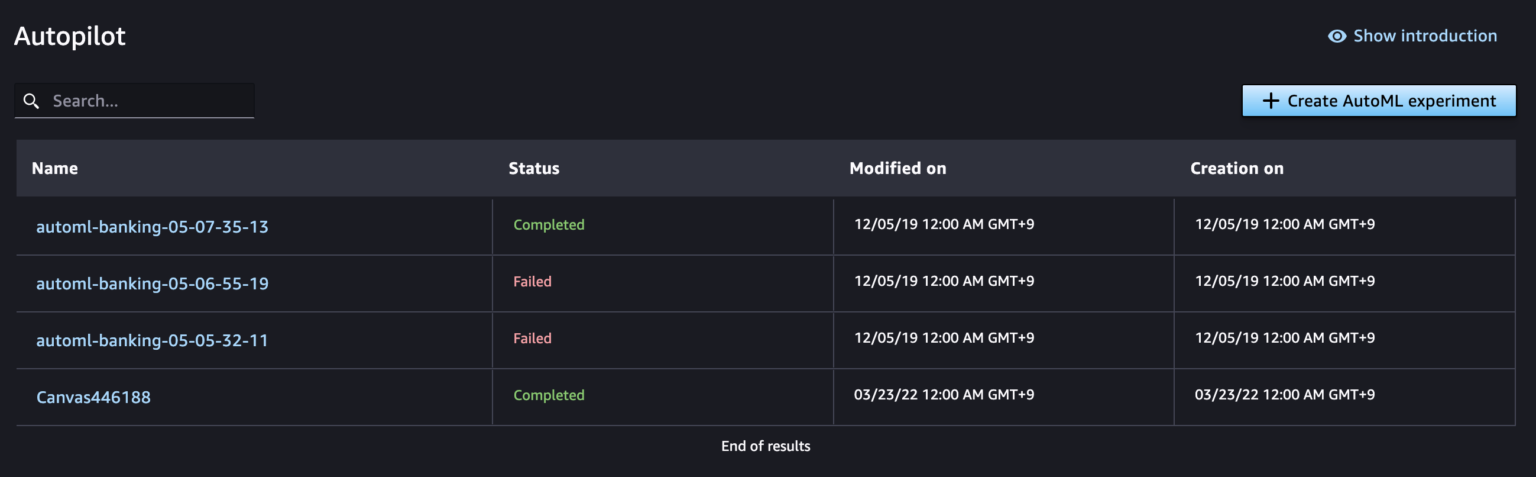The image size is (1536, 477).
Task: Sort by the Creation on column header
Action: click(x=1237, y=169)
